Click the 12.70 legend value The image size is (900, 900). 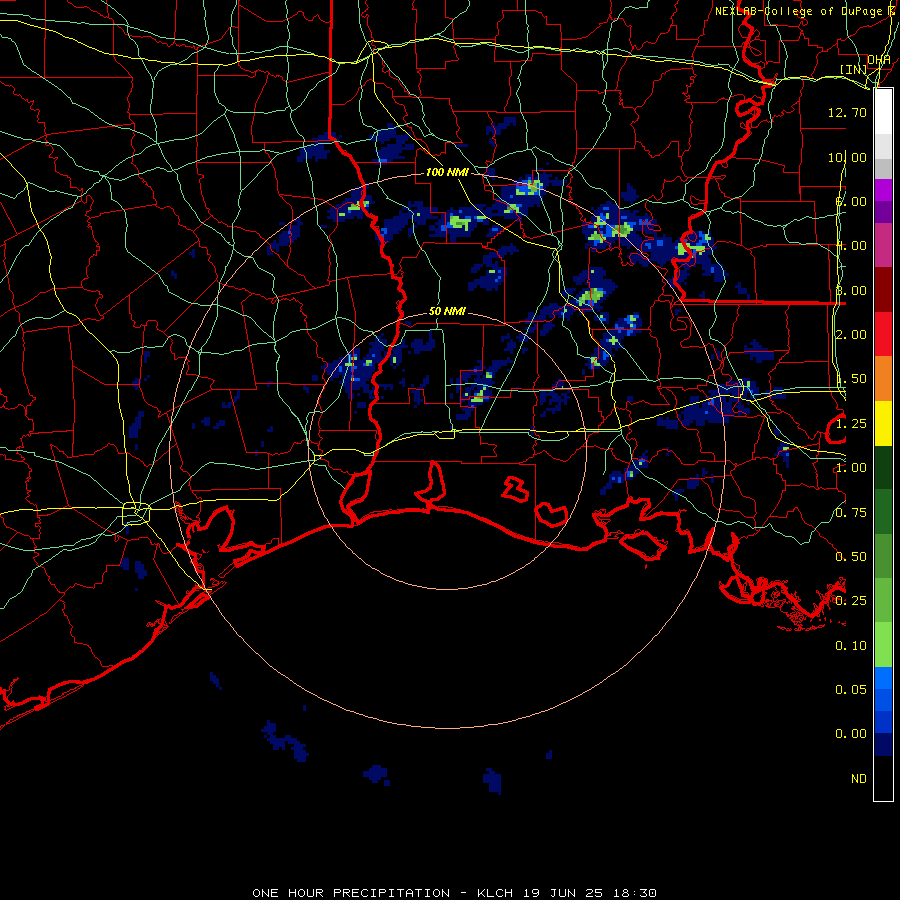tap(847, 112)
